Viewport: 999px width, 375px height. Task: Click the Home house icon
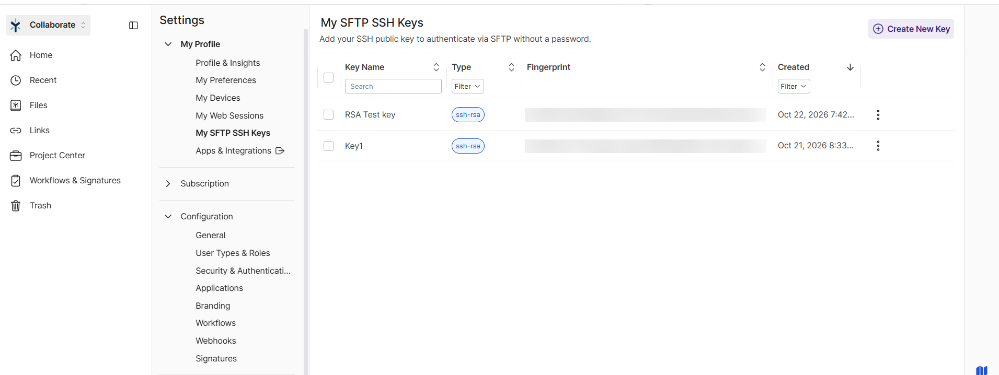[16, 55]
